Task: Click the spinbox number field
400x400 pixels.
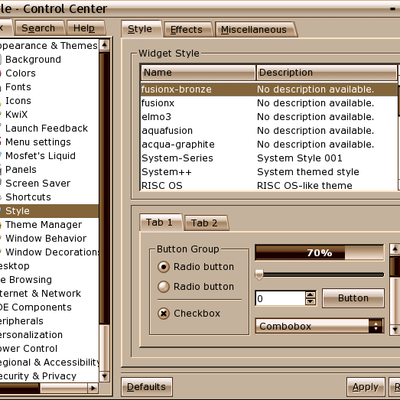Action: point(280,298)
